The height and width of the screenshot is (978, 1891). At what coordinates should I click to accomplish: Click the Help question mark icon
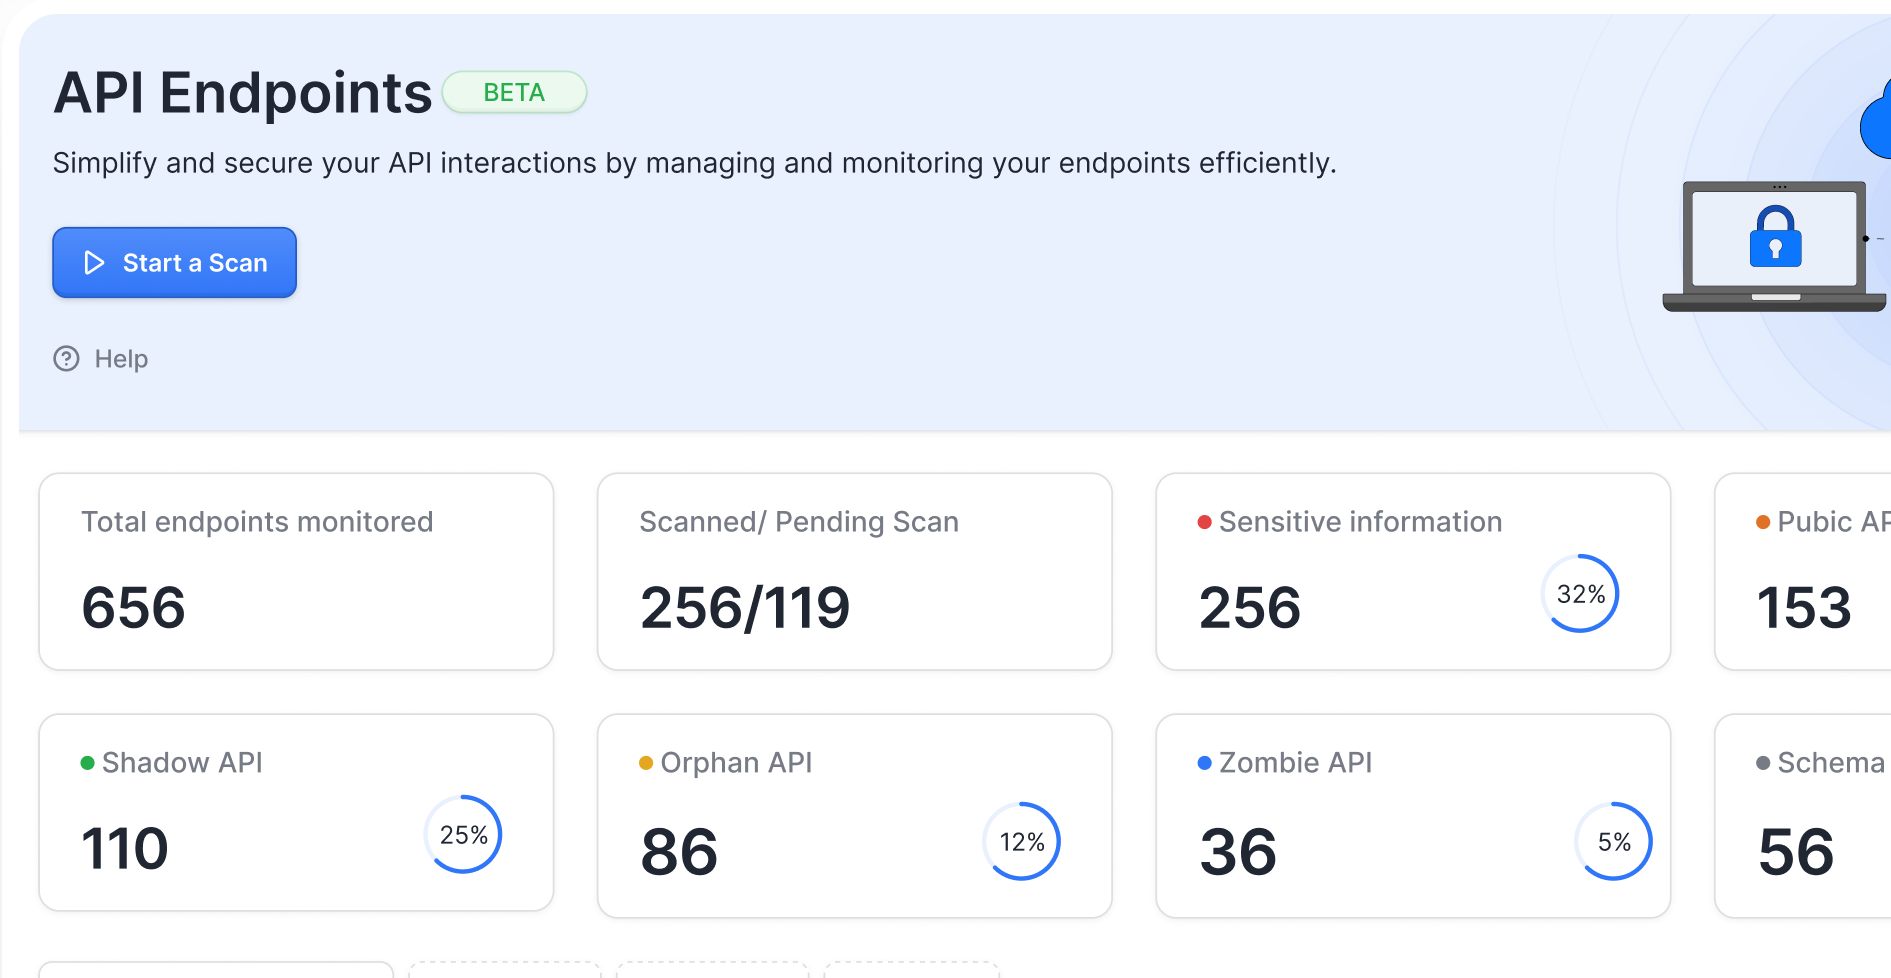pyautogui.click(x=66, y=358)
